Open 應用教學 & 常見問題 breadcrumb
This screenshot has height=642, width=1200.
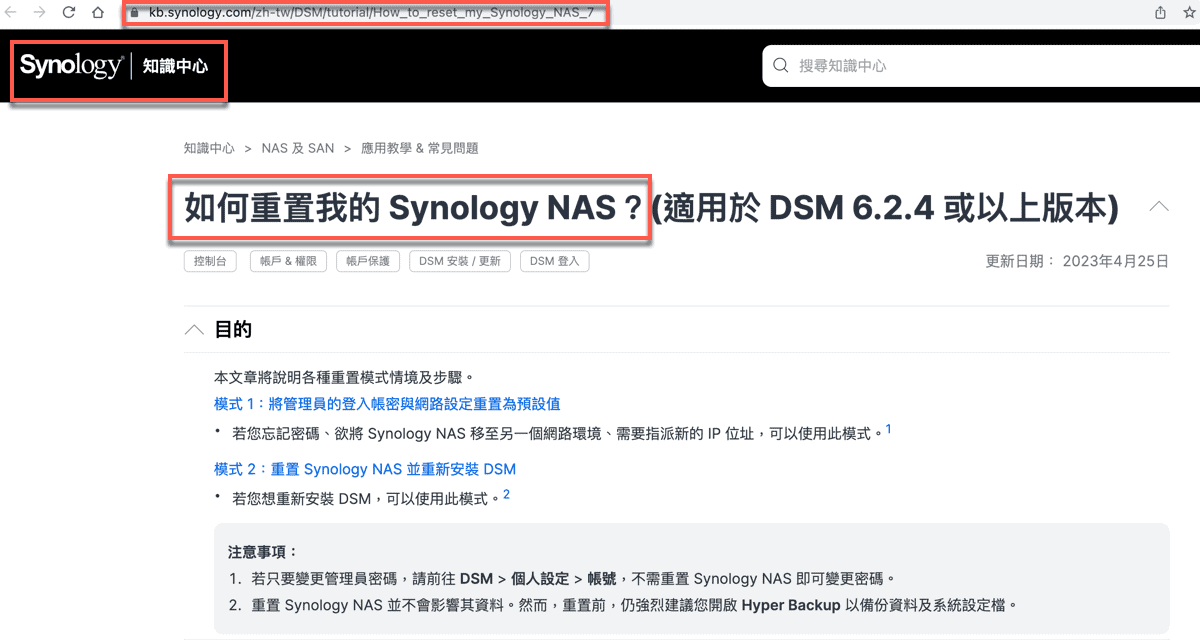point(420,148)
